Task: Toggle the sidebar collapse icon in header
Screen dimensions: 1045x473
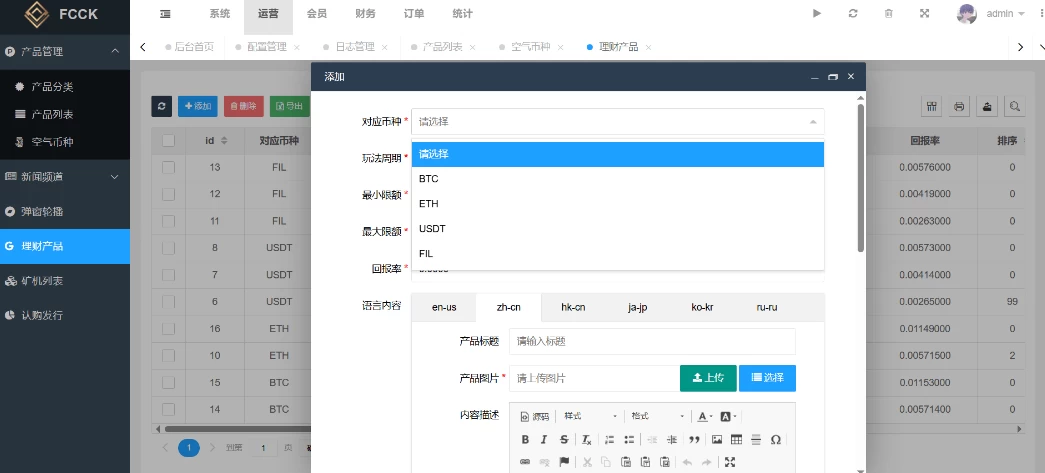Action: (x=165, y=14)
